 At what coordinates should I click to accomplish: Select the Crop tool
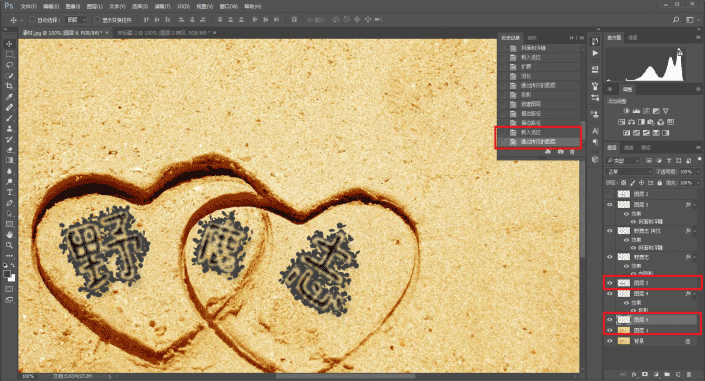point(9,86)
